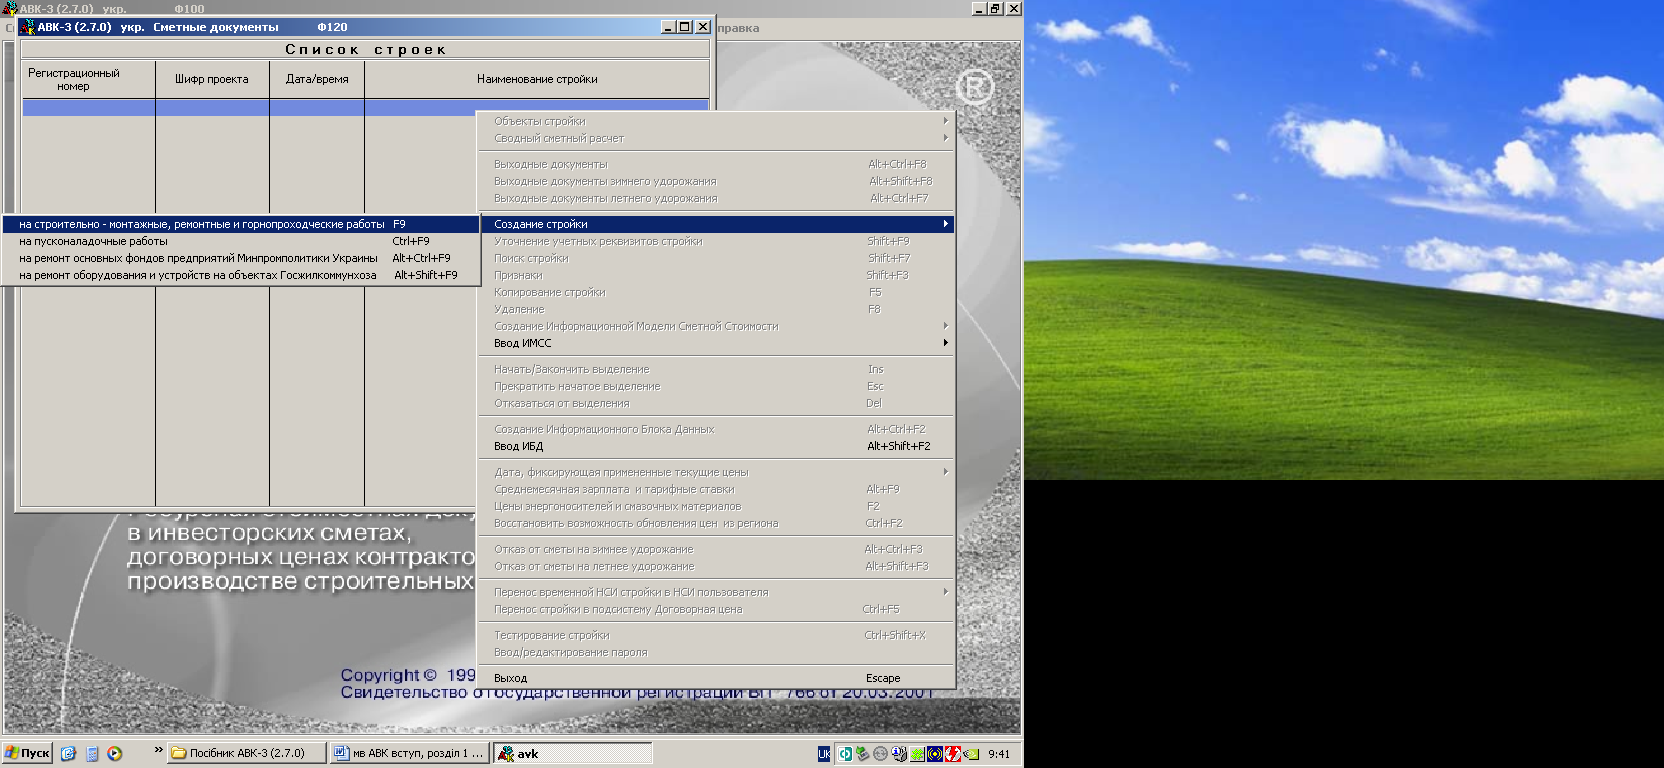Click the АВК-3 icon in Сметные документы title bar
The height and width of the screenshot is (768, 1664).
click(27, 27)
